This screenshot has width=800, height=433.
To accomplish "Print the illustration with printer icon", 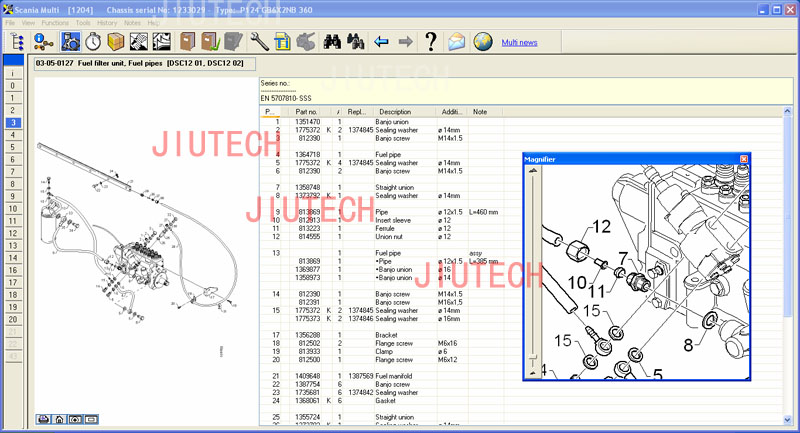I will pos(43,419).
